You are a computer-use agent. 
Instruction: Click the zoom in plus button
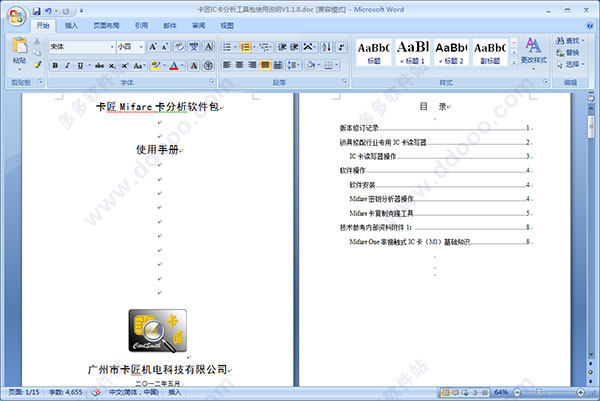pyautogui.click(x=580, y=392)
